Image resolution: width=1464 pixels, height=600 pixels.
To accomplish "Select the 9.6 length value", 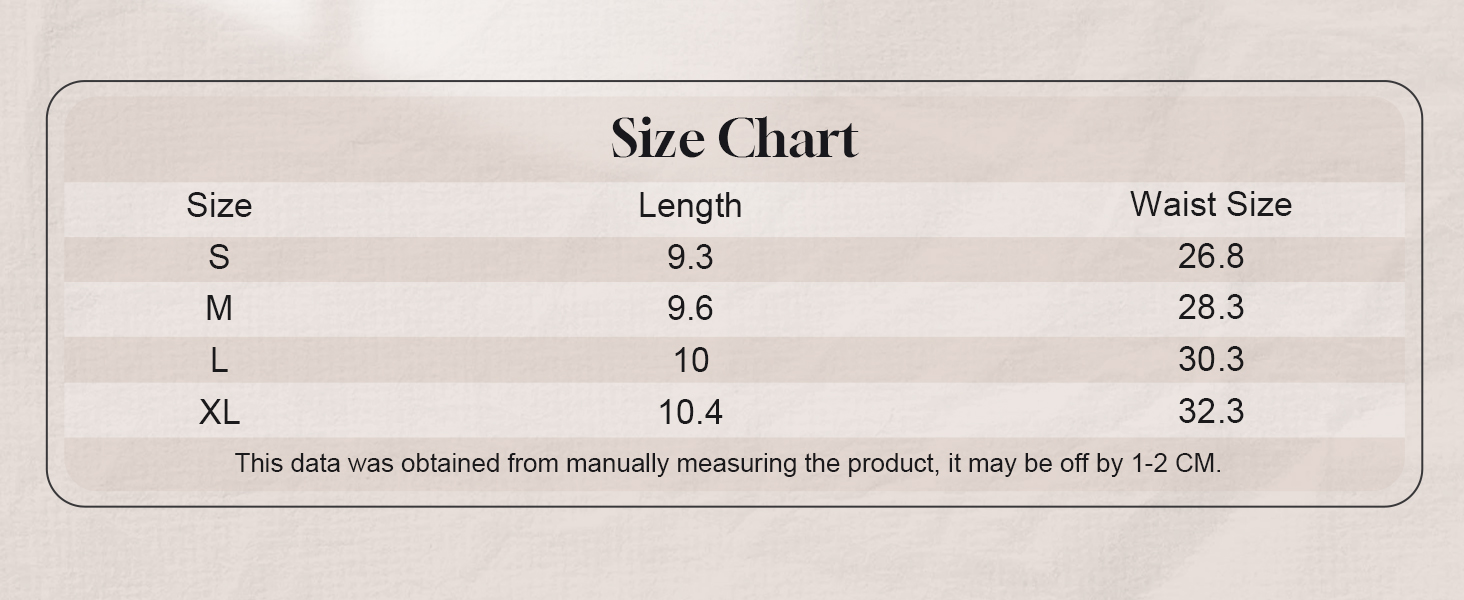I will tap(690, 308).
